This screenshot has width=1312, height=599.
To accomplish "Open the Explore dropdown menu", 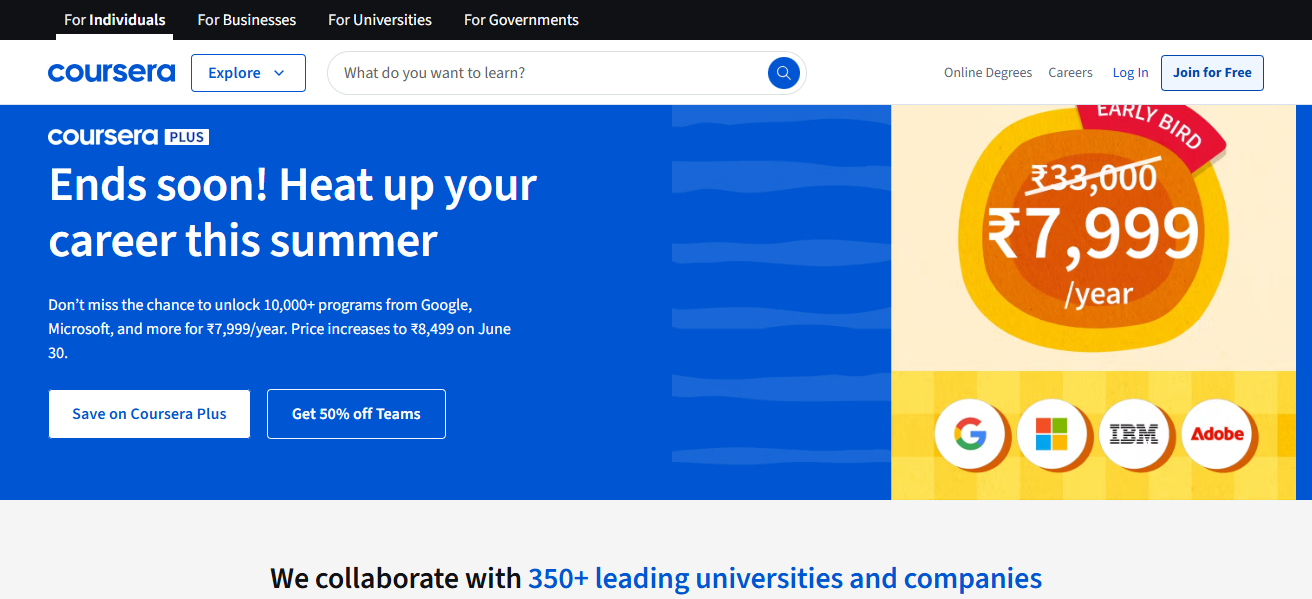I will 248,73.
